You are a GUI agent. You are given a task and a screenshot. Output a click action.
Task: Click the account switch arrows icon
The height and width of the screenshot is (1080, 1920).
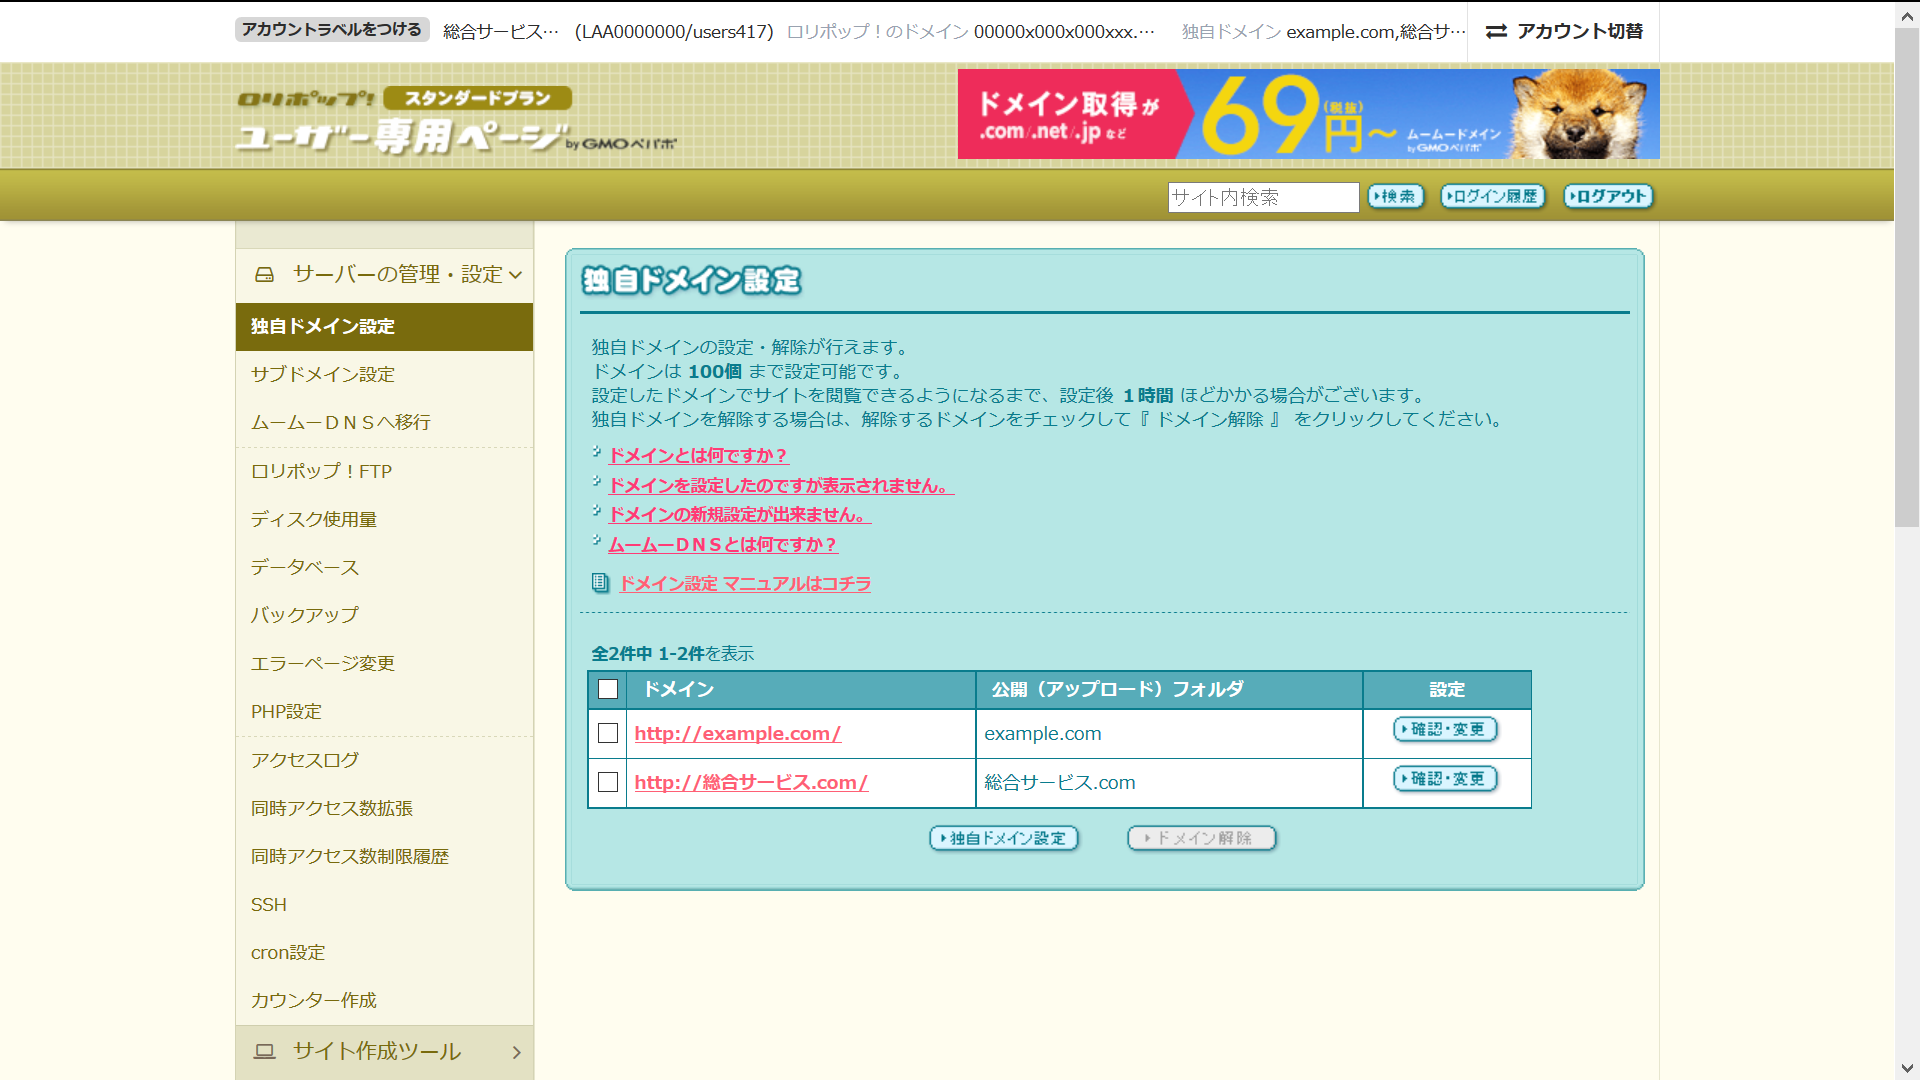(1496, 32)
